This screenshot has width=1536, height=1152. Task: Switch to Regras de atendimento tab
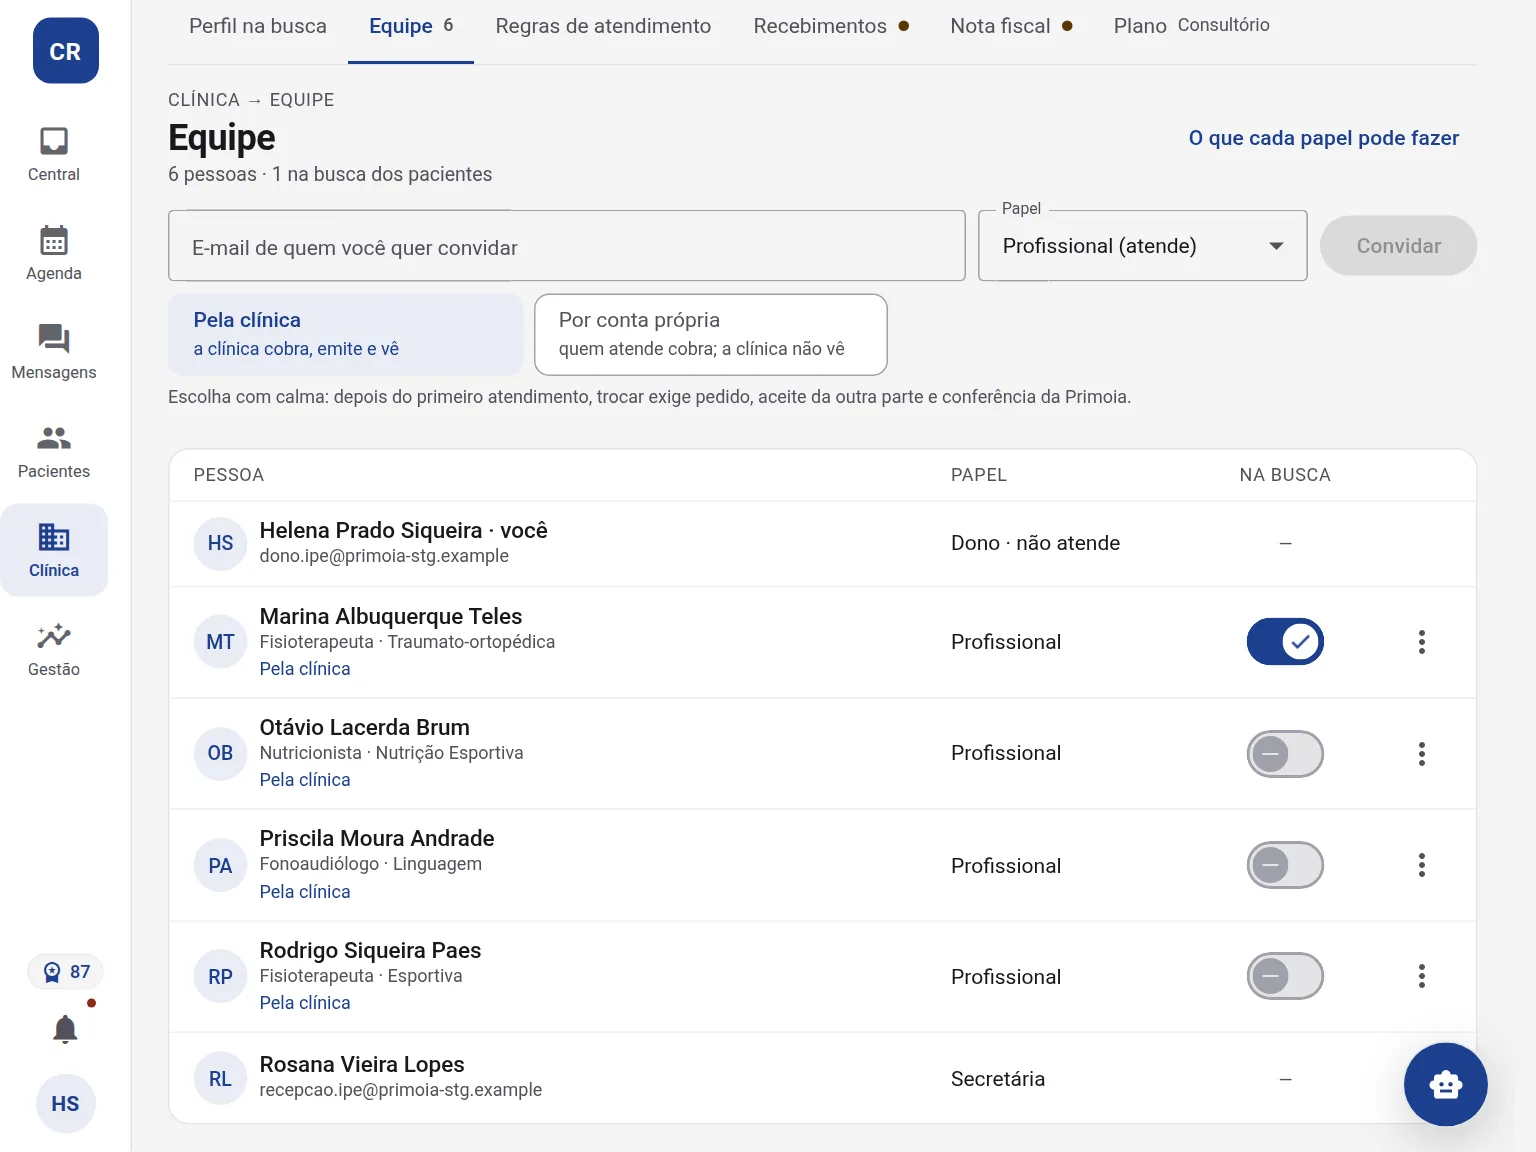pyautogui.click(x=603, y=26)
